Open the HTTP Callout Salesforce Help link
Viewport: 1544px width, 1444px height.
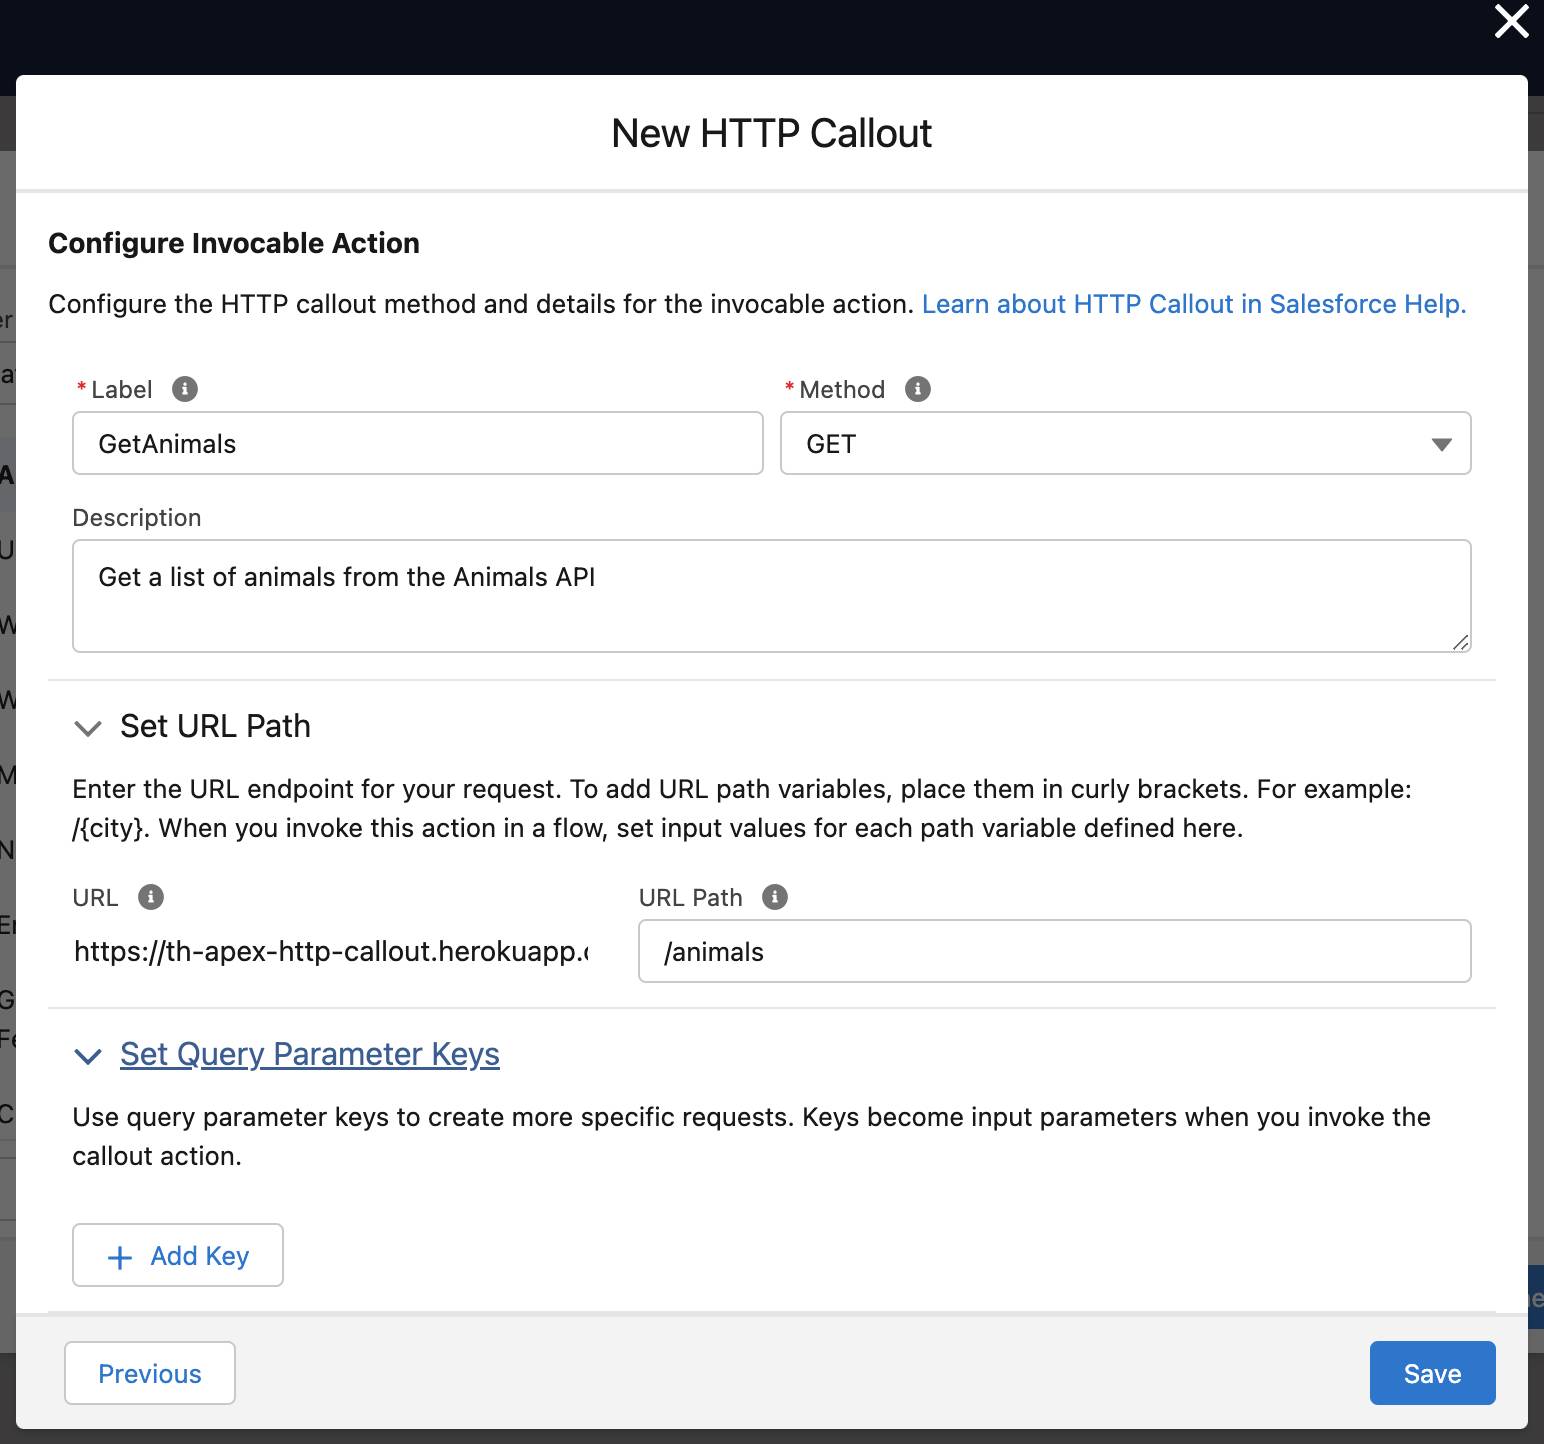click(1194, 304)
